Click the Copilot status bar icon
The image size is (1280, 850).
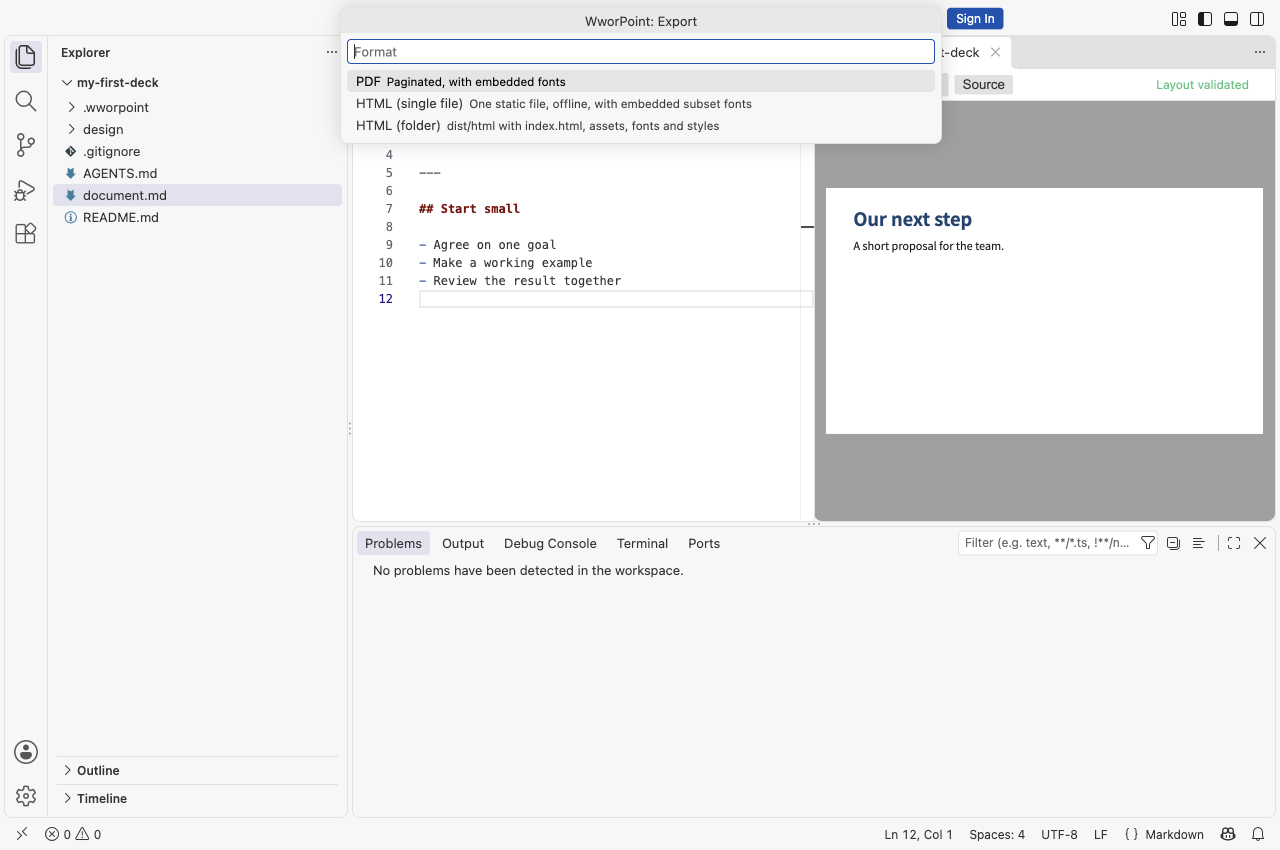1228,834
